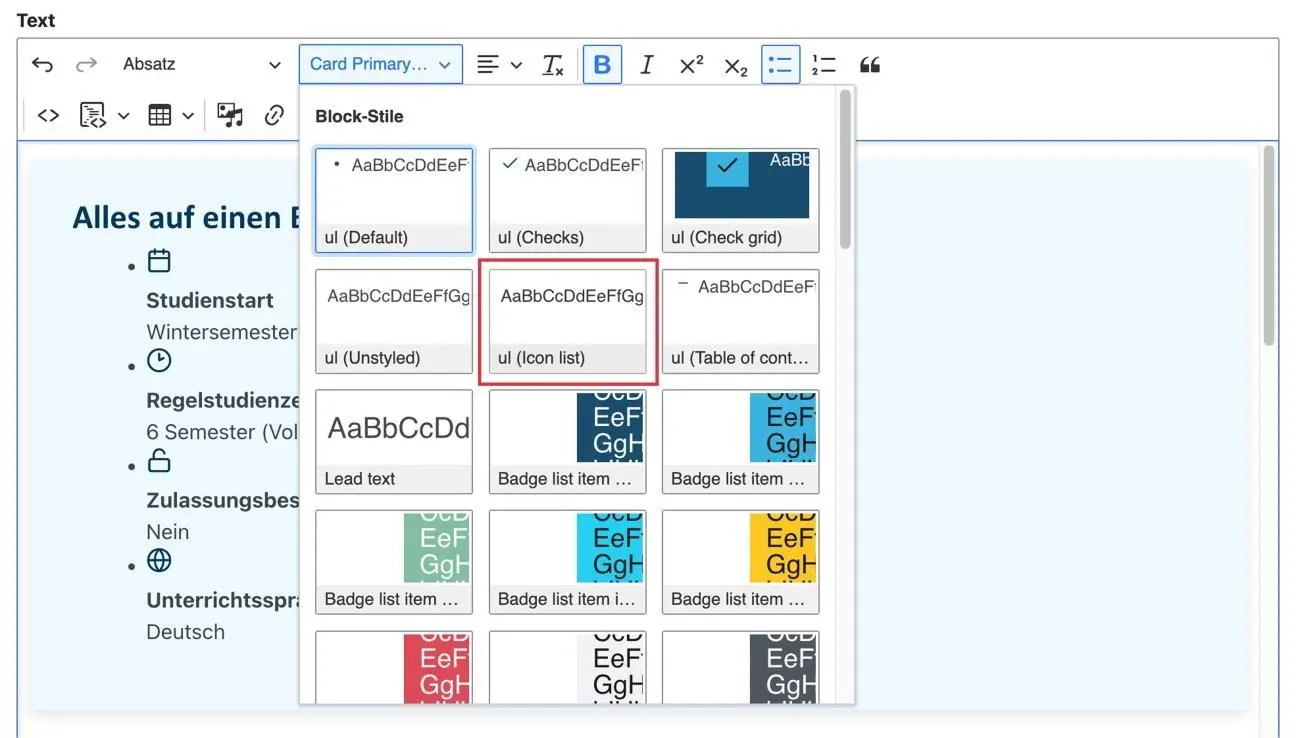Click the superscript icon

691,65
